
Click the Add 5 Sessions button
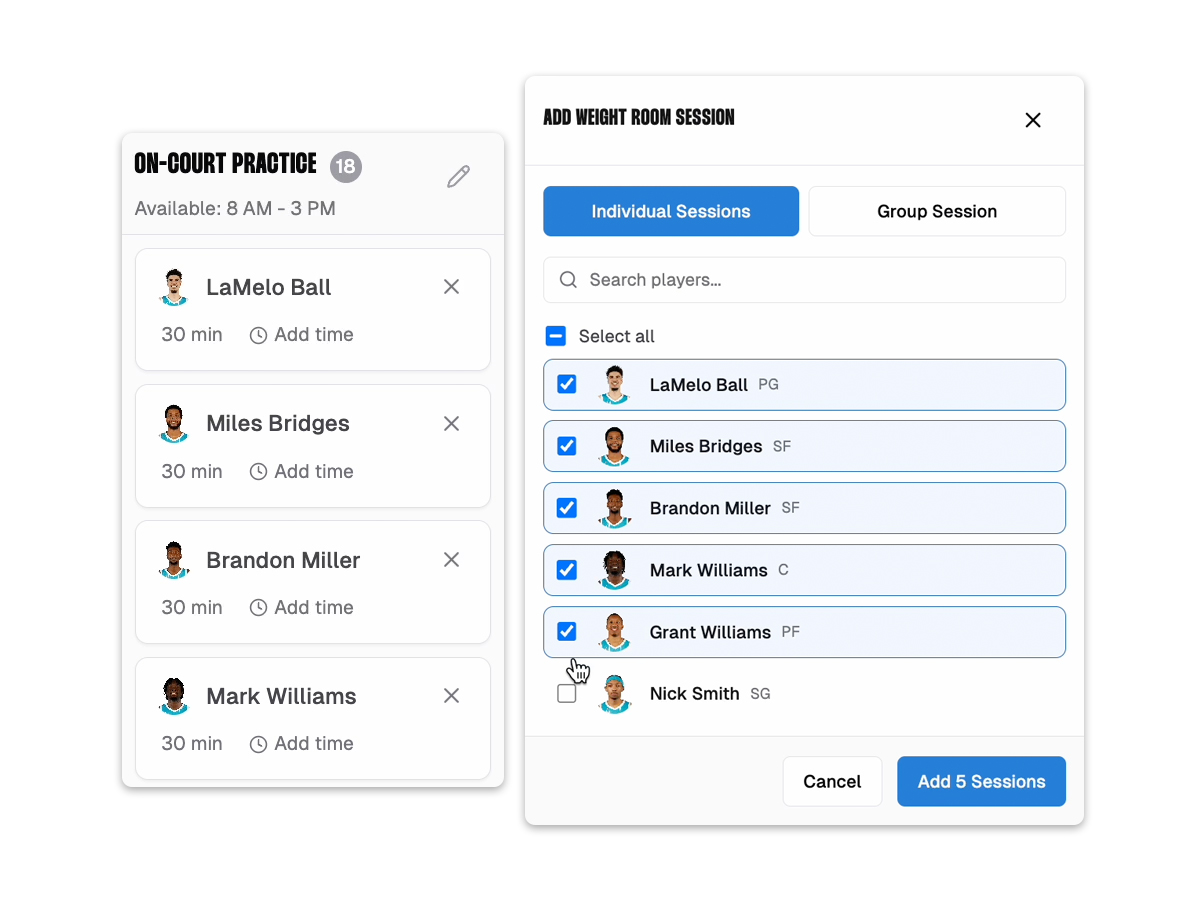(981, 781)
